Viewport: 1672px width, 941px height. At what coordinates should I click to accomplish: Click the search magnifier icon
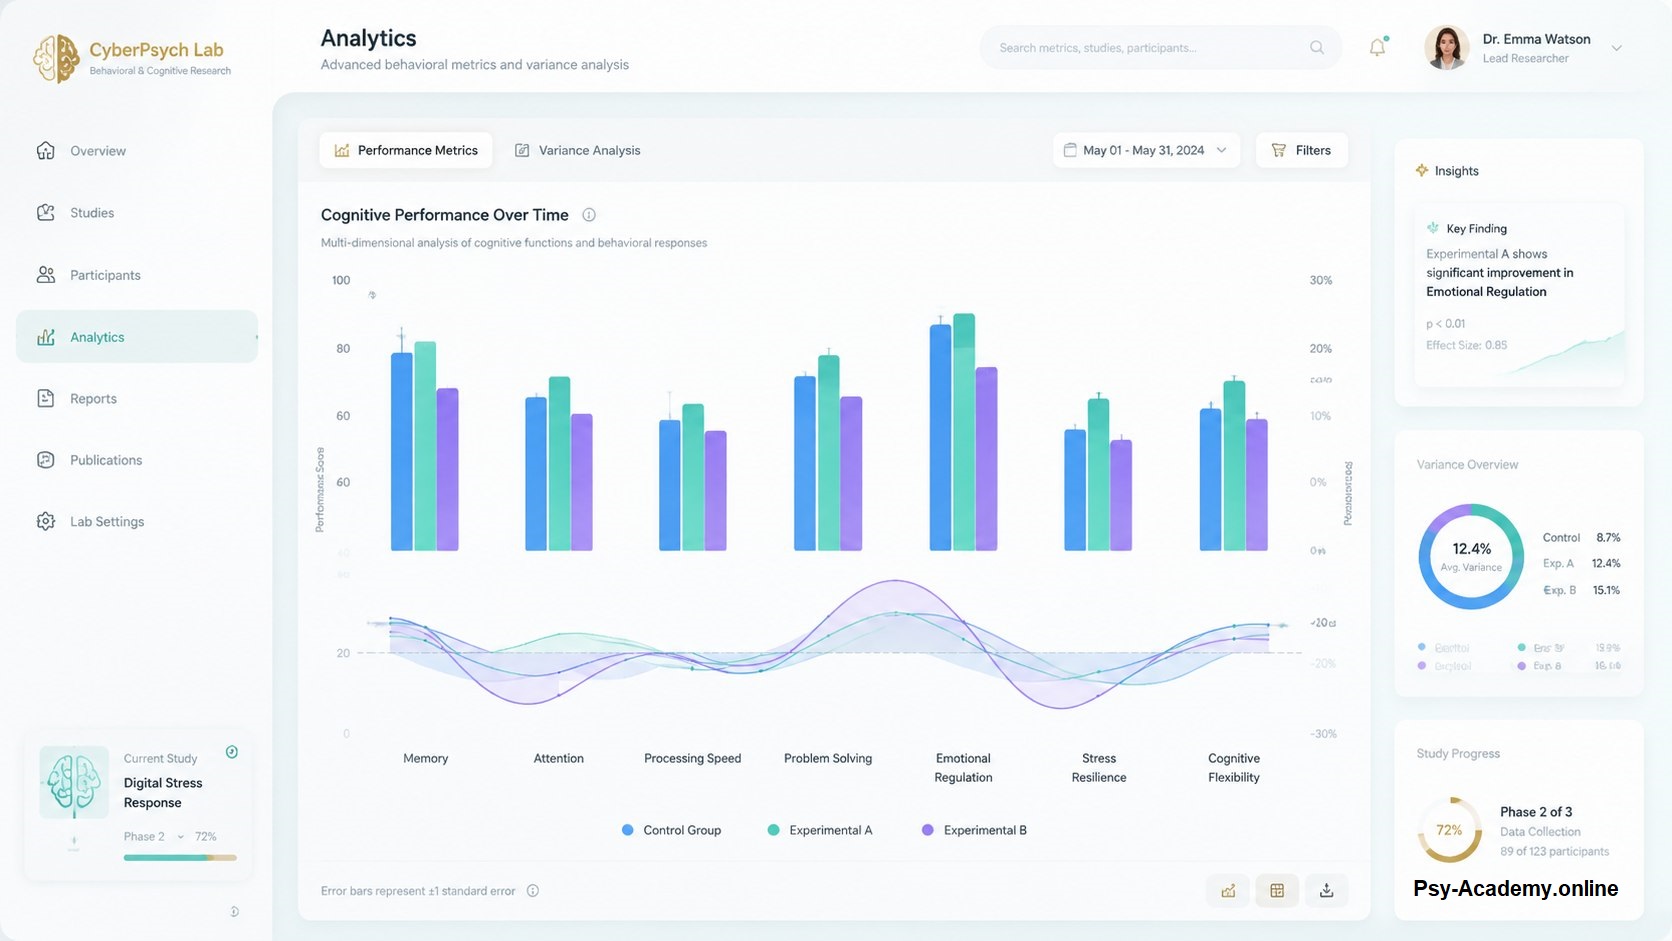point(1317,47)
